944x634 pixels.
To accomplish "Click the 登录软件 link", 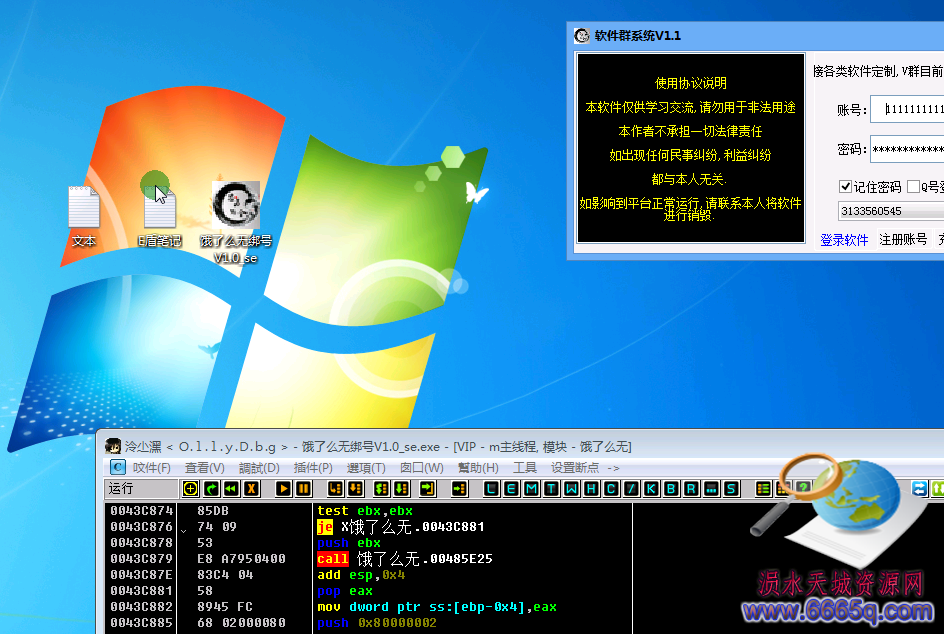I will 844,240.
